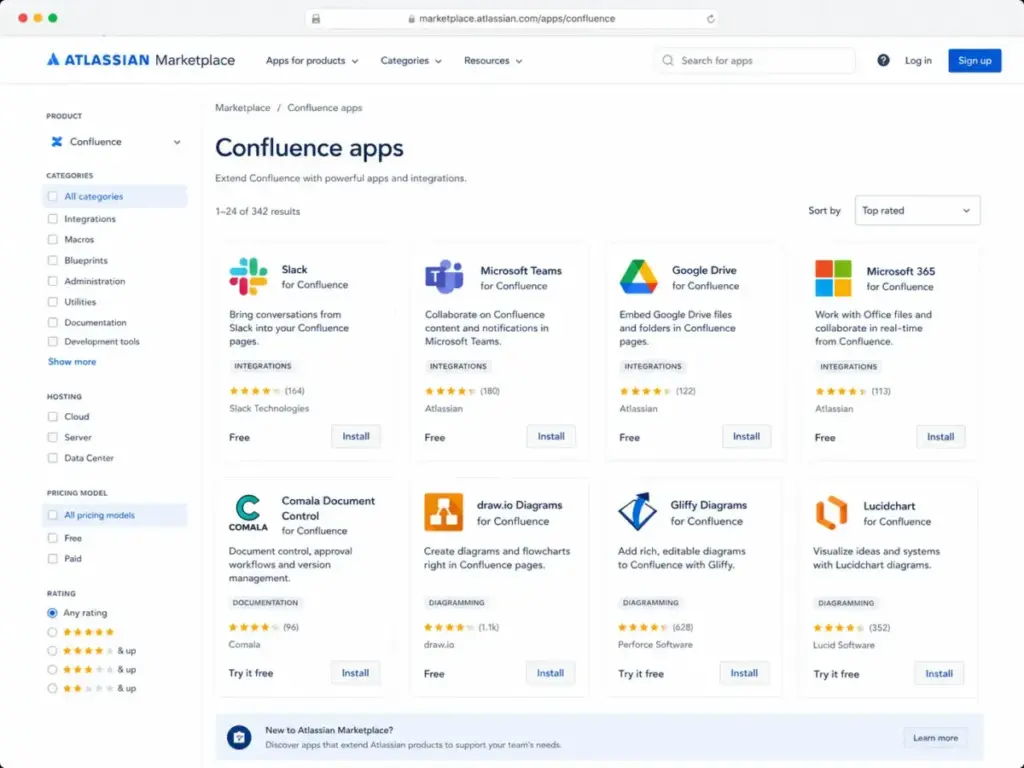The image size is (1024, 768).
Task: Click the site settings icon left of URL
Action: coord(316,18)
